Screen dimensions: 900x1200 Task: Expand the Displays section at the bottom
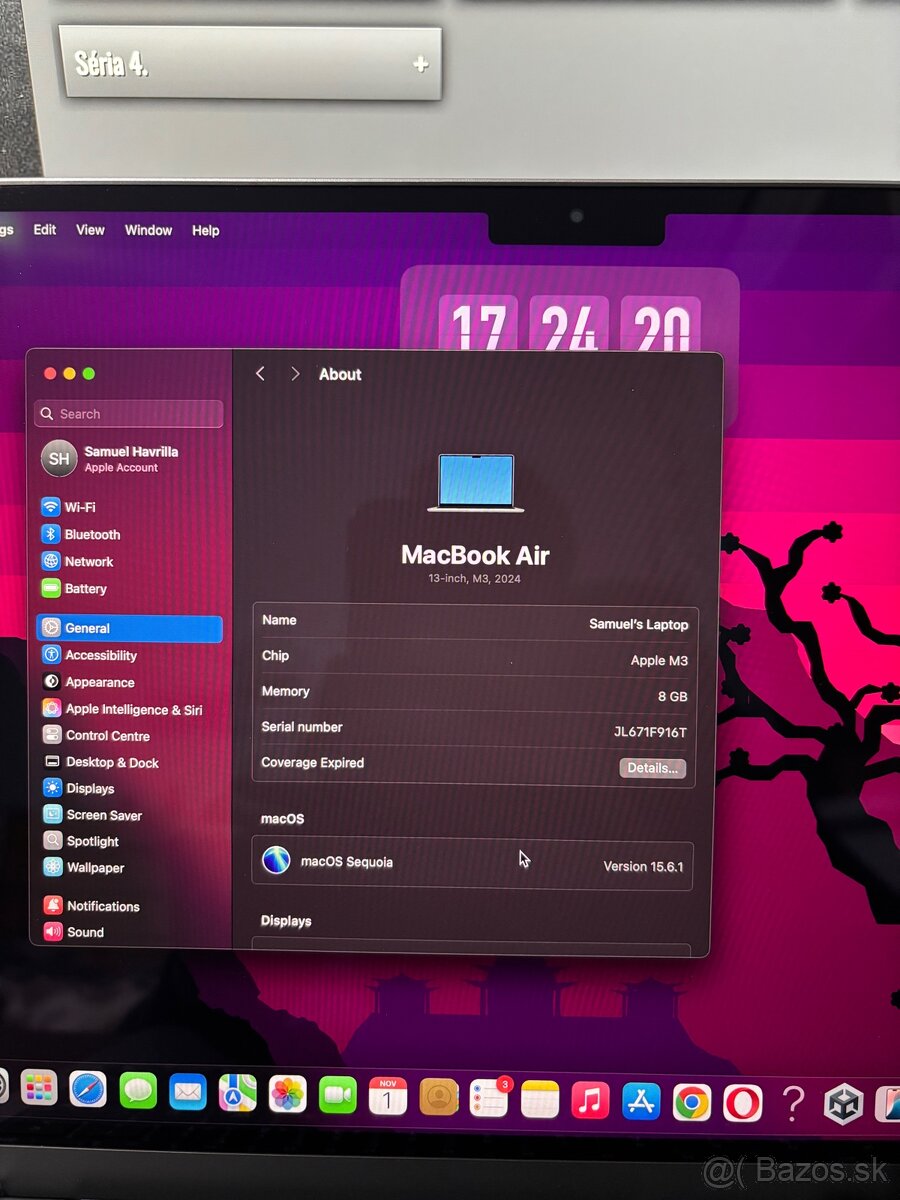coord(287,921)
